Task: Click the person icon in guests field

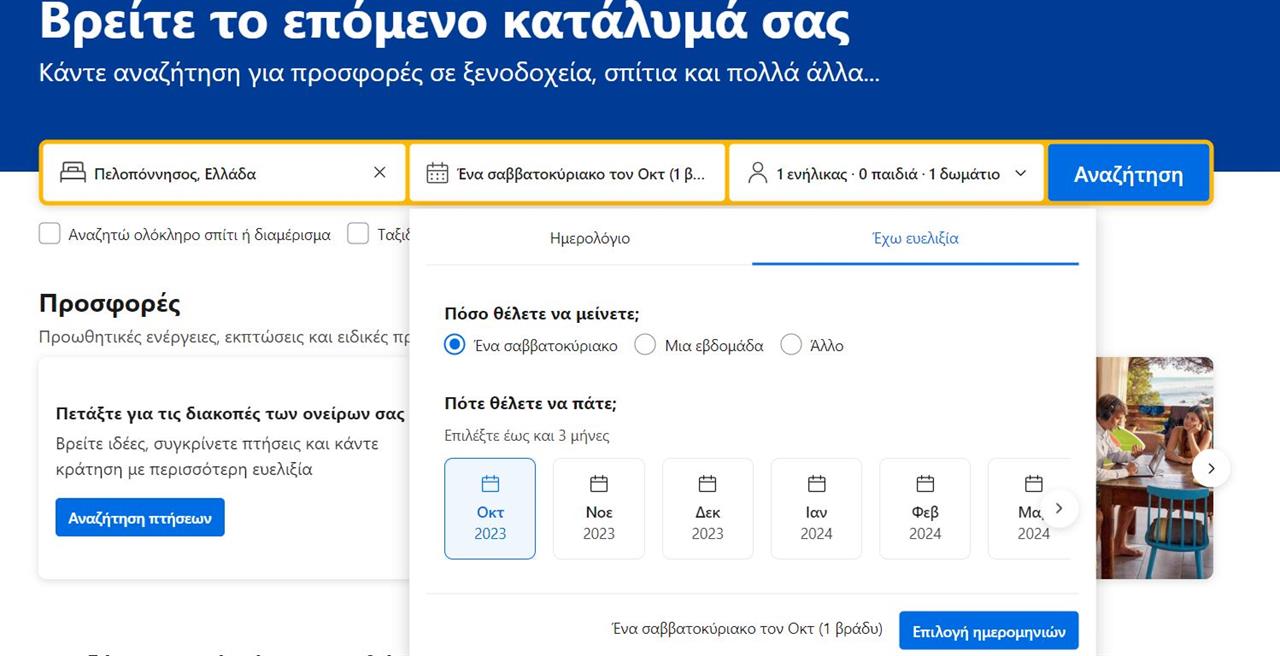Action: pyautogui.click(x=757, y=173)
